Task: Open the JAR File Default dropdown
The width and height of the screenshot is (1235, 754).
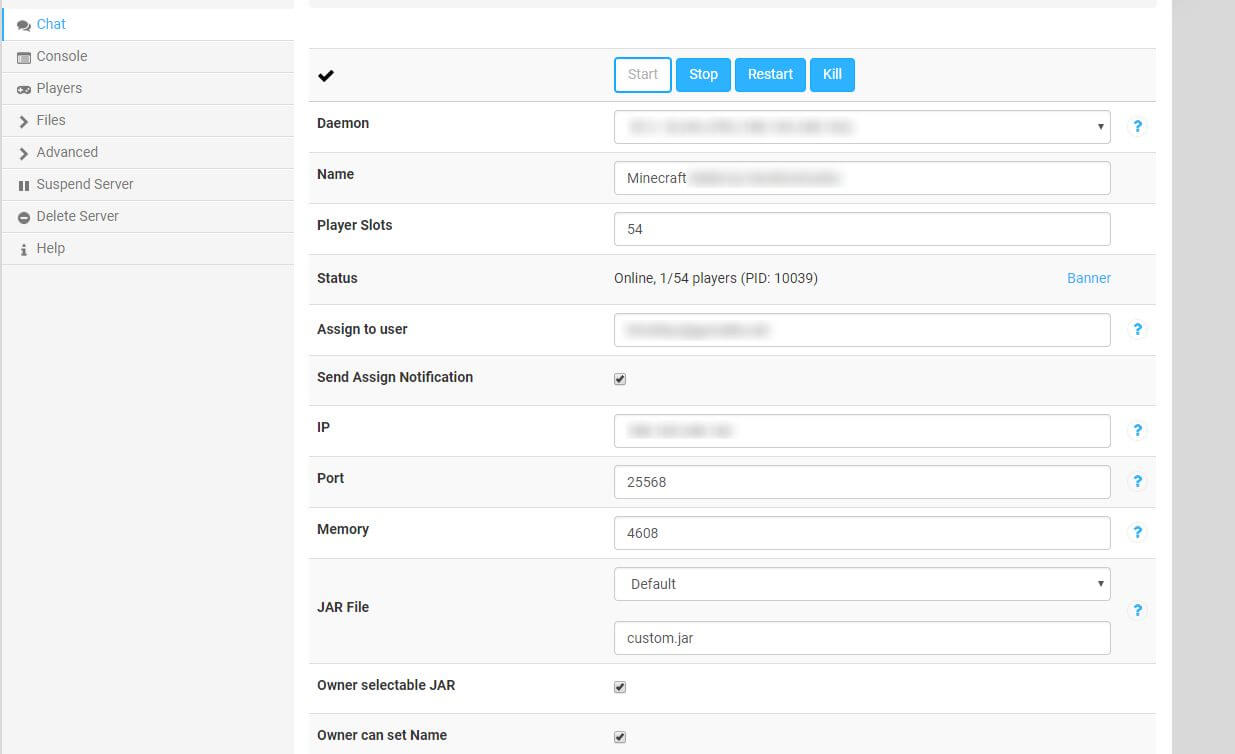Action: point(861,584)
